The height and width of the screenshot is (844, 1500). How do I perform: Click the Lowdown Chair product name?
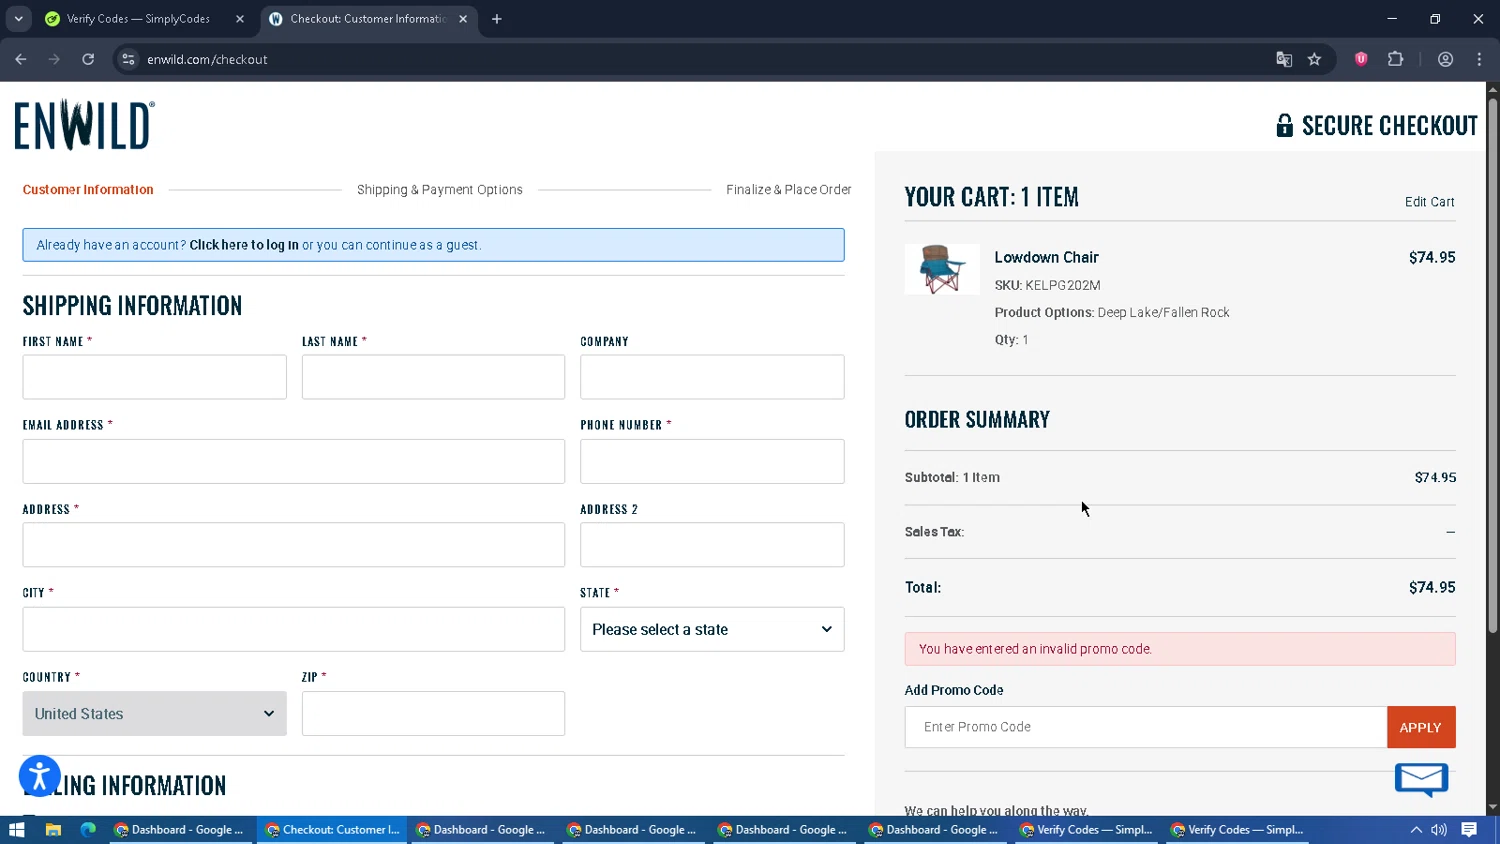coord(1046,257)
